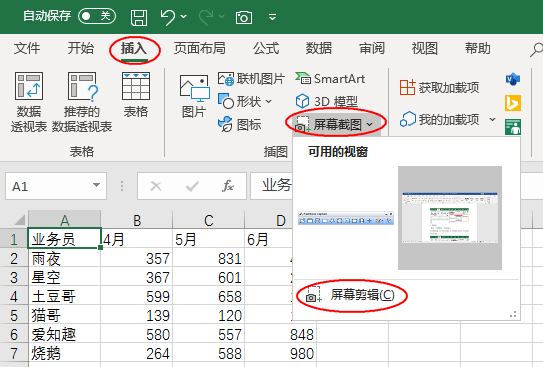Switch to the 审阅 (Review) tab

coord(372,48)
